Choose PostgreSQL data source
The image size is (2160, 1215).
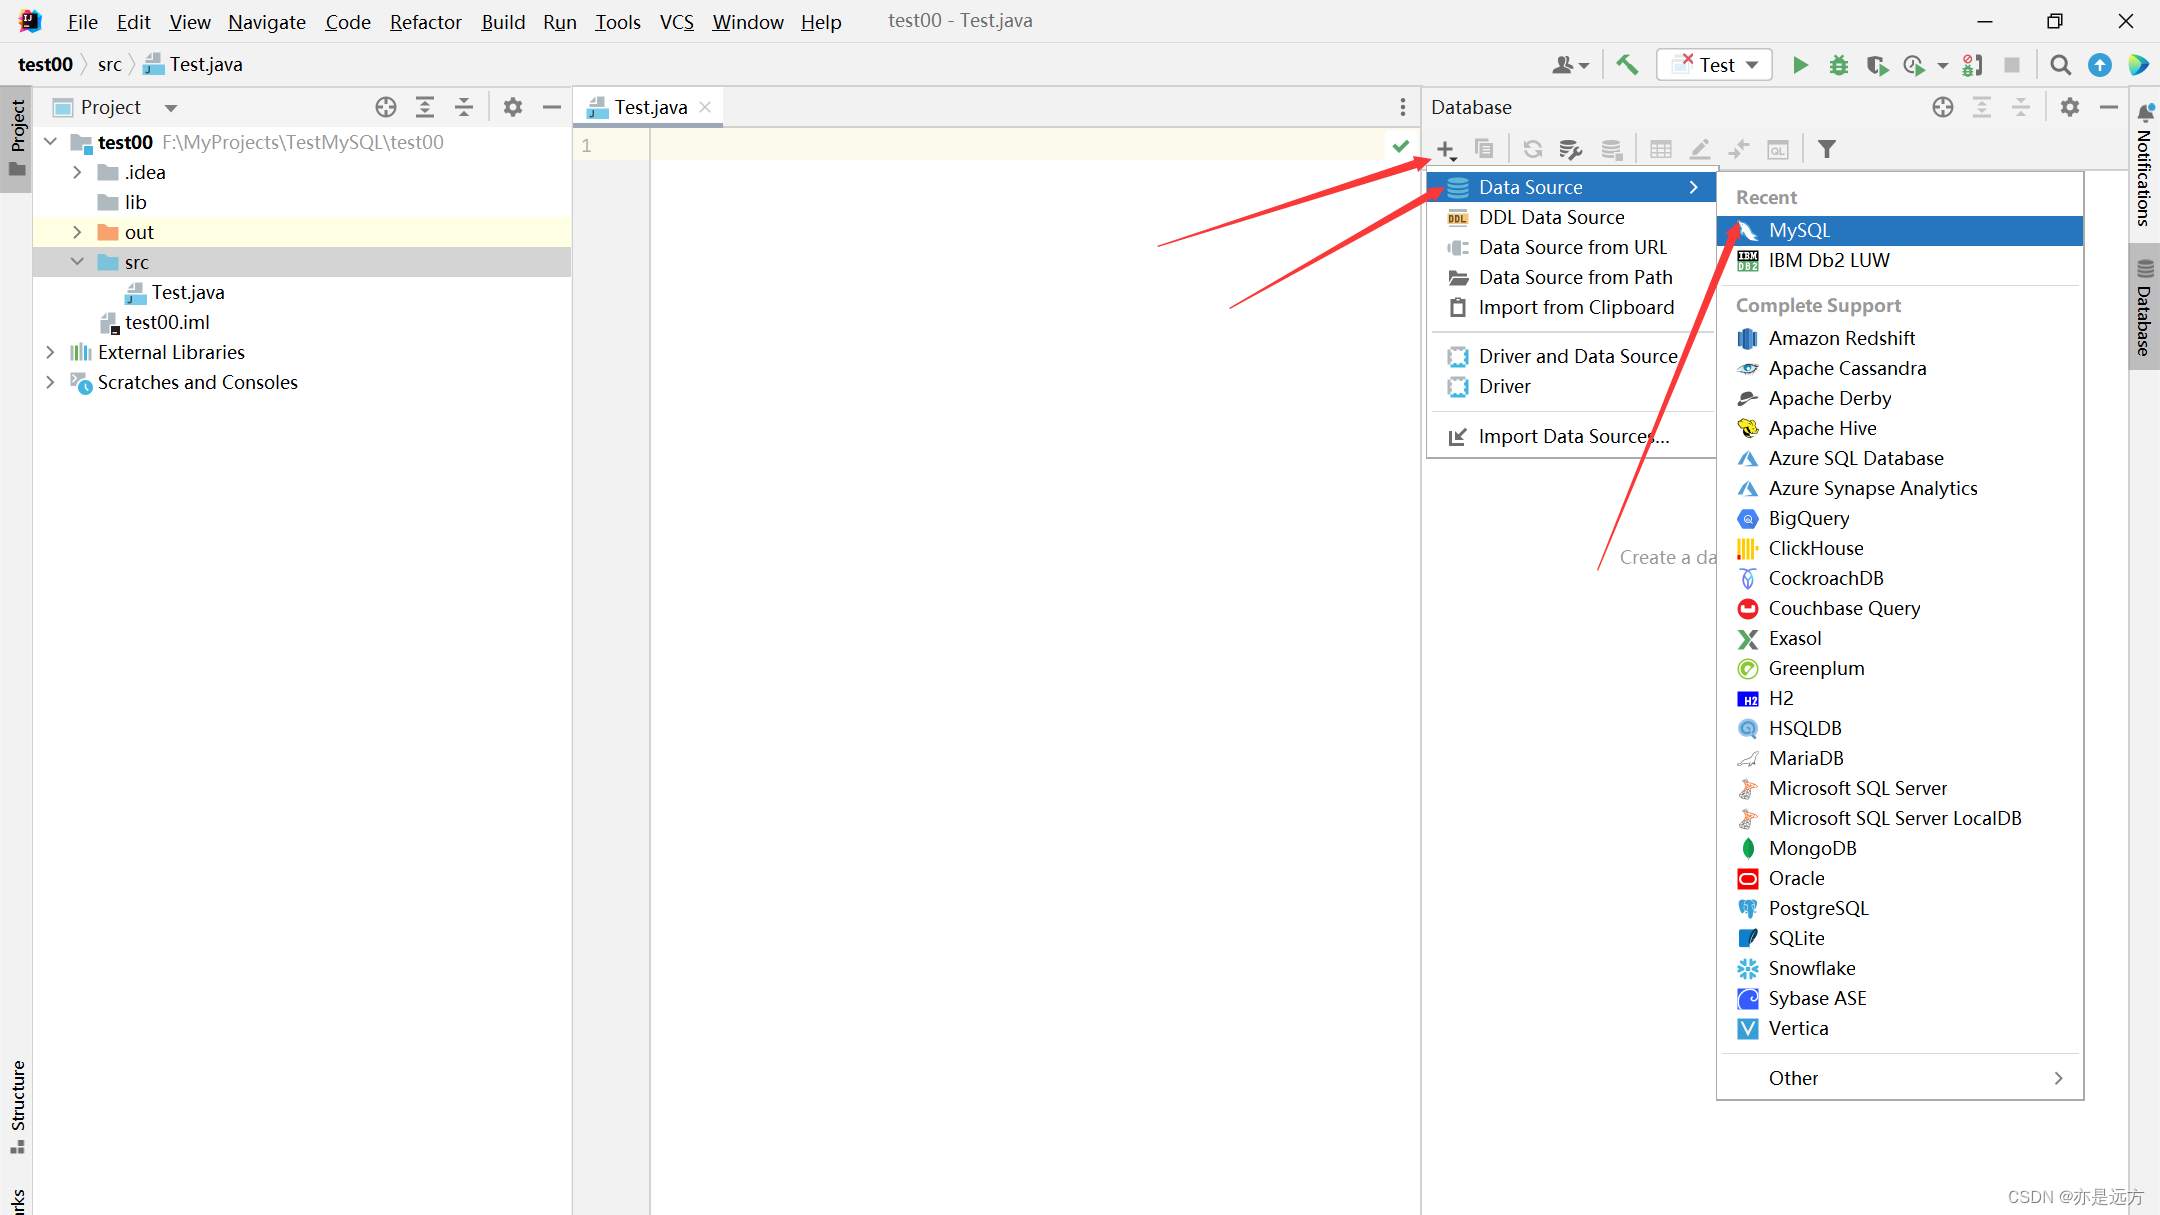pos(1818,908)
